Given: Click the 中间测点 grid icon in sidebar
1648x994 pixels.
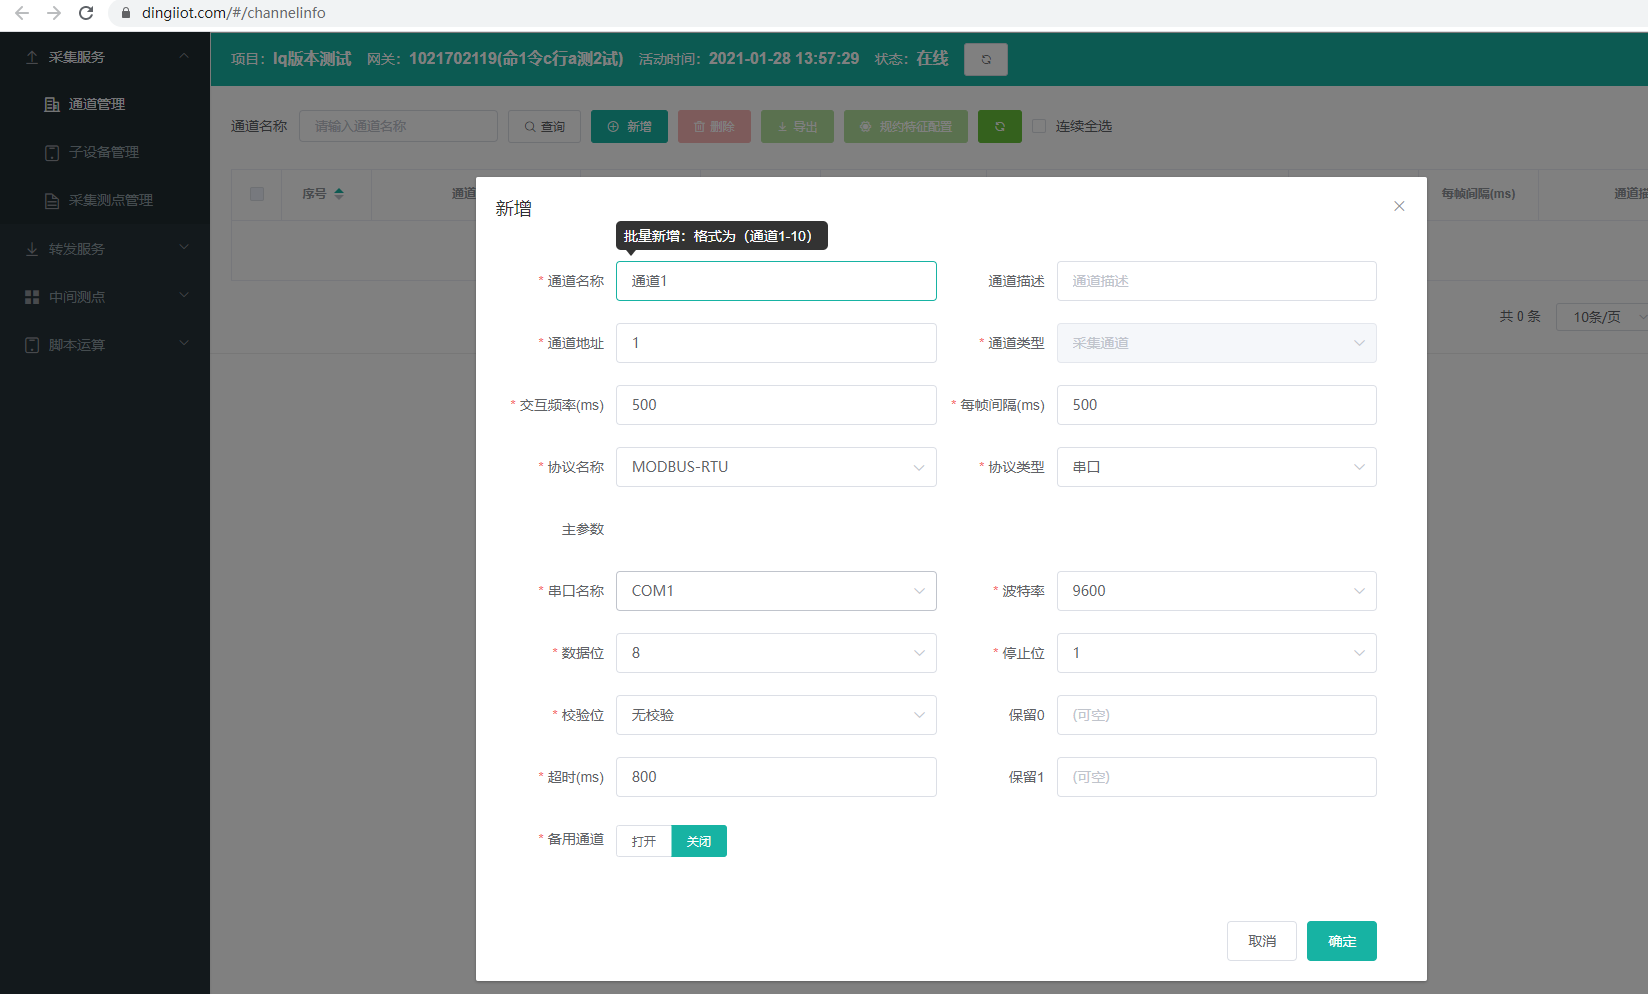Looking at the screenshot, I should tap(32, 297).
